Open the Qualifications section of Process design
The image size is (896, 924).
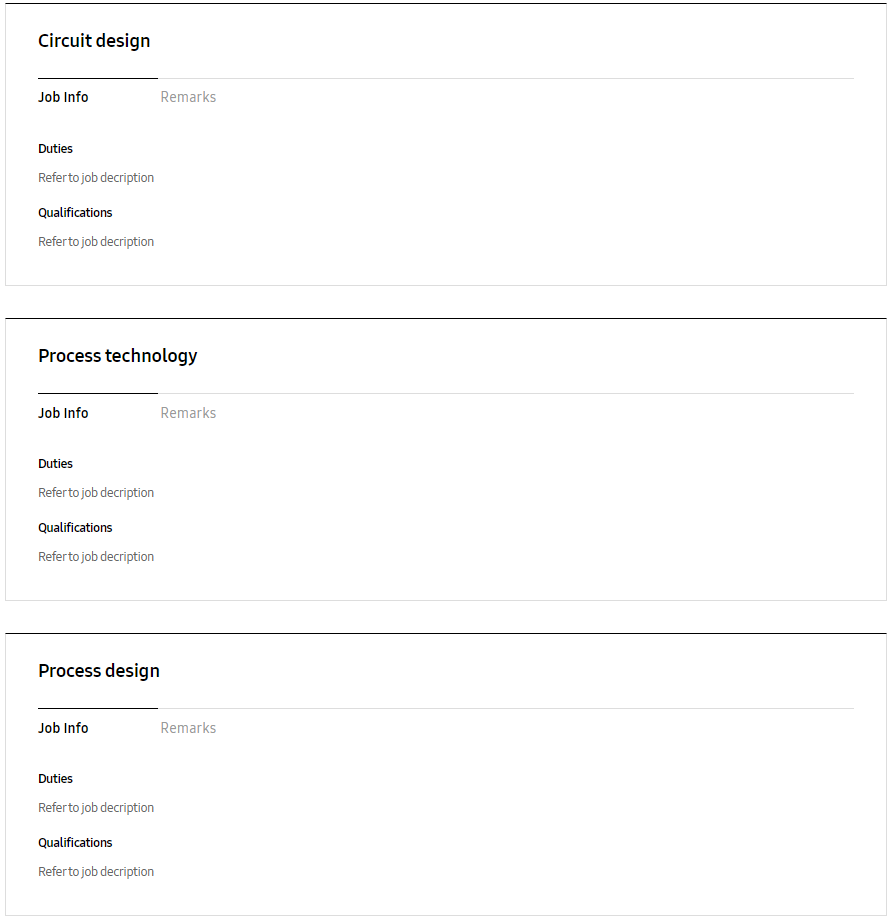75,842
